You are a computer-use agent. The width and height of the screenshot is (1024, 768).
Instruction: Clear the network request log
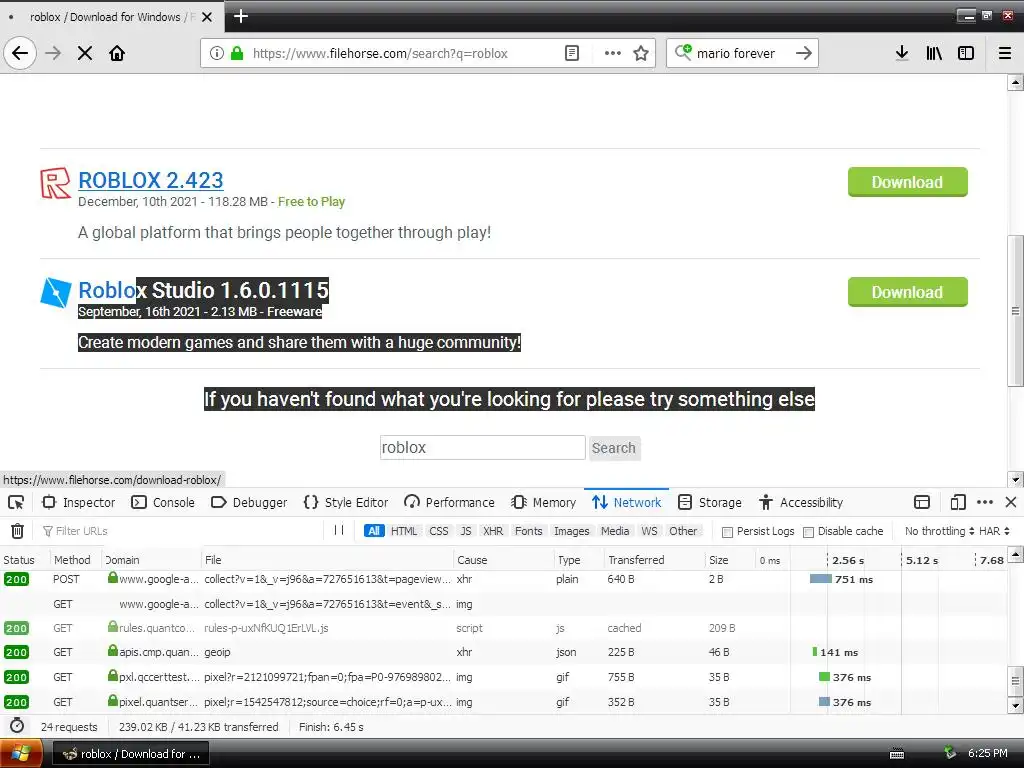click(x=18, y=531)
